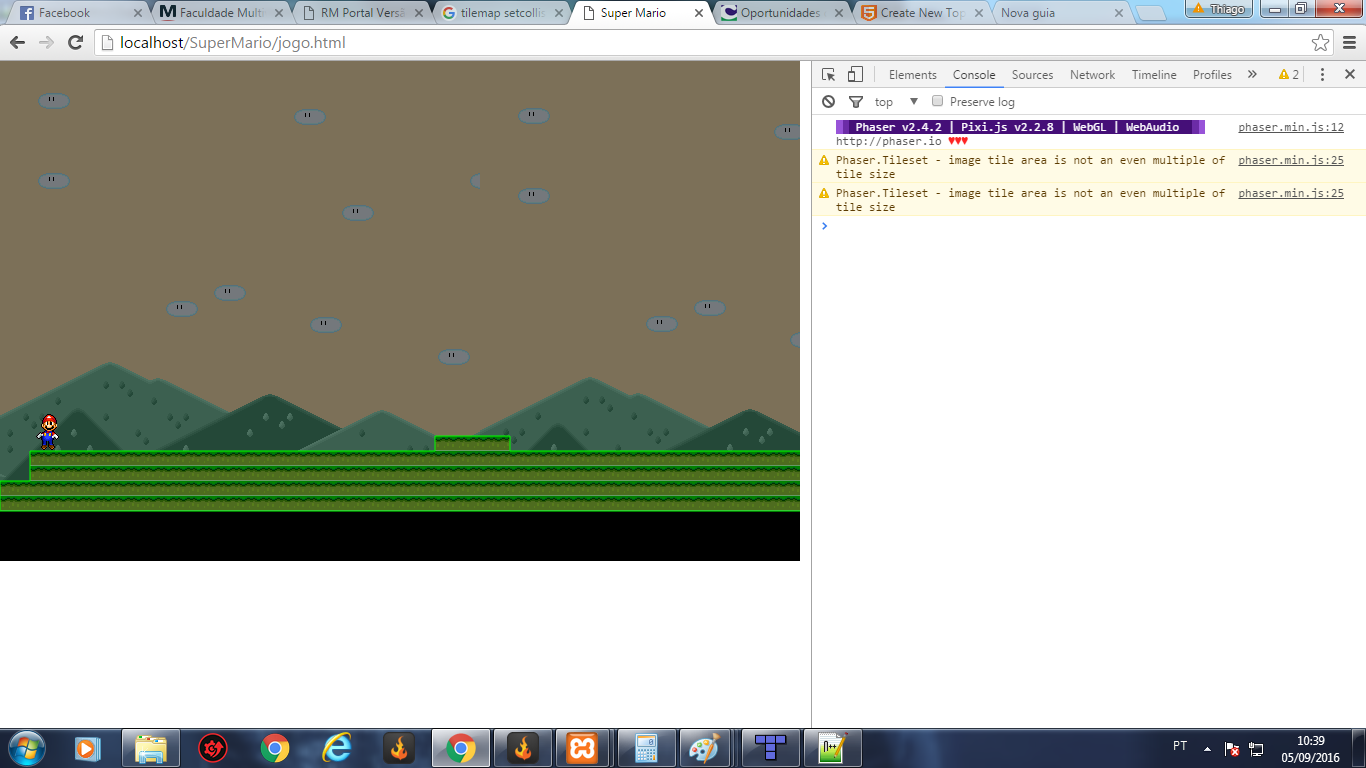1366x768 pixels.
Task: Open the Paint taskbar icon
Action: click(705, 747)
